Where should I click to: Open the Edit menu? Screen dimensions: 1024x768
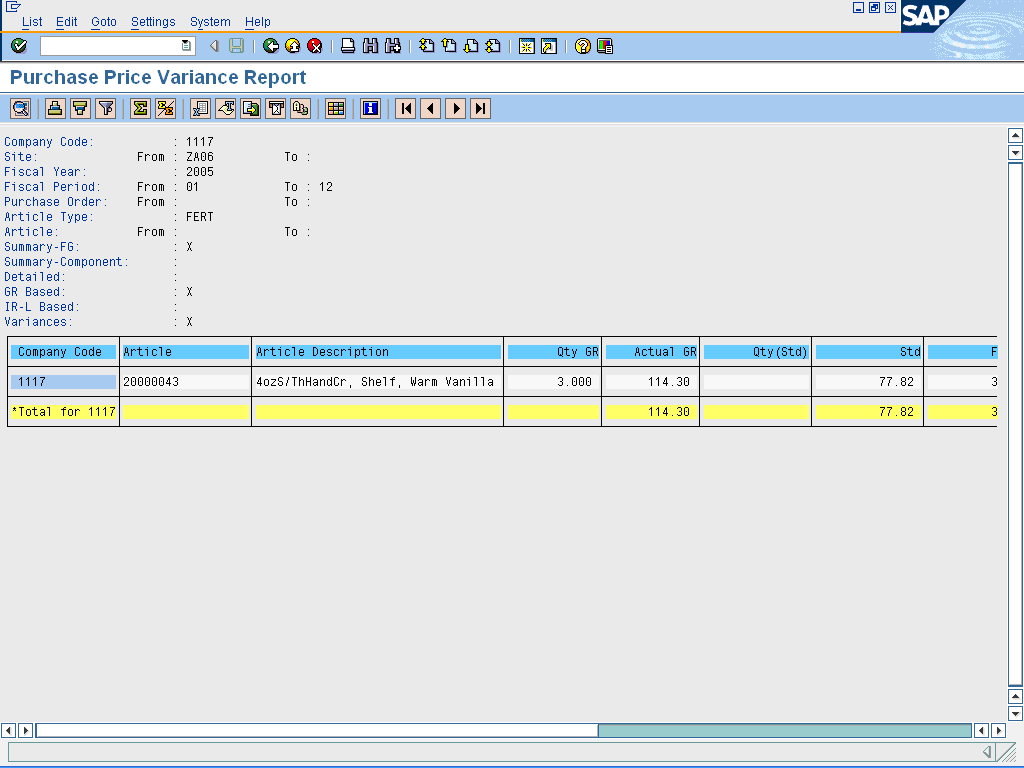(67, 22)
